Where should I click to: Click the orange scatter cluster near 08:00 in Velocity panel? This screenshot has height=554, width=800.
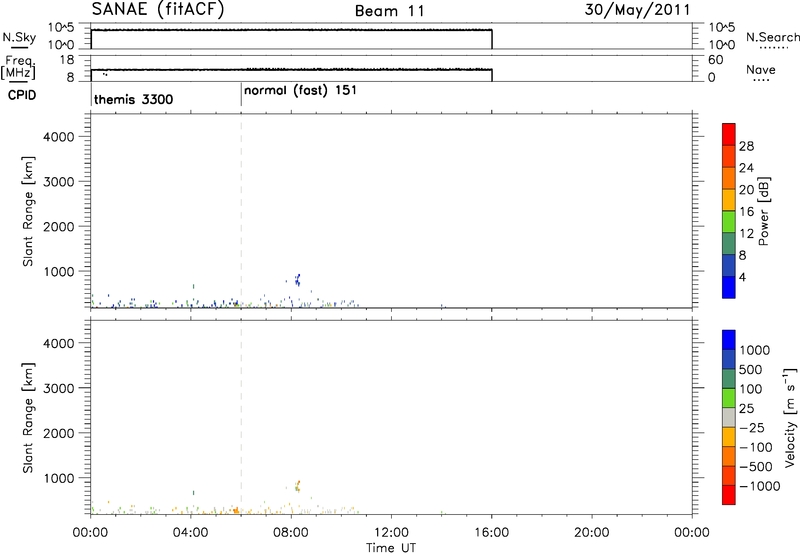[297, 486]
